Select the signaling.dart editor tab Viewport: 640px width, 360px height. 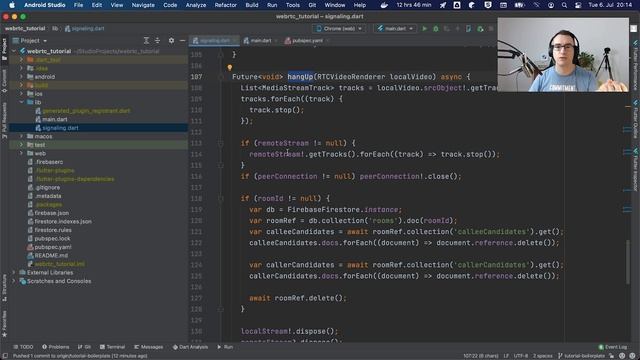[214, 40]
